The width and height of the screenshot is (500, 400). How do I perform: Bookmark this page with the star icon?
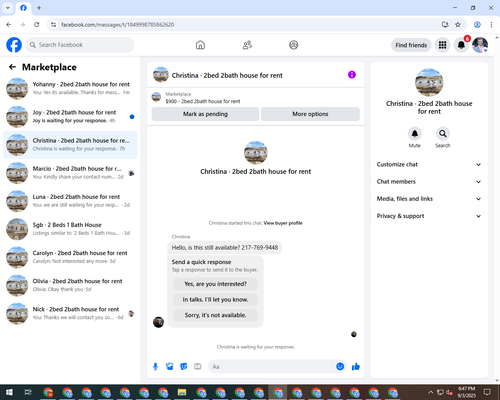point(458,25)
